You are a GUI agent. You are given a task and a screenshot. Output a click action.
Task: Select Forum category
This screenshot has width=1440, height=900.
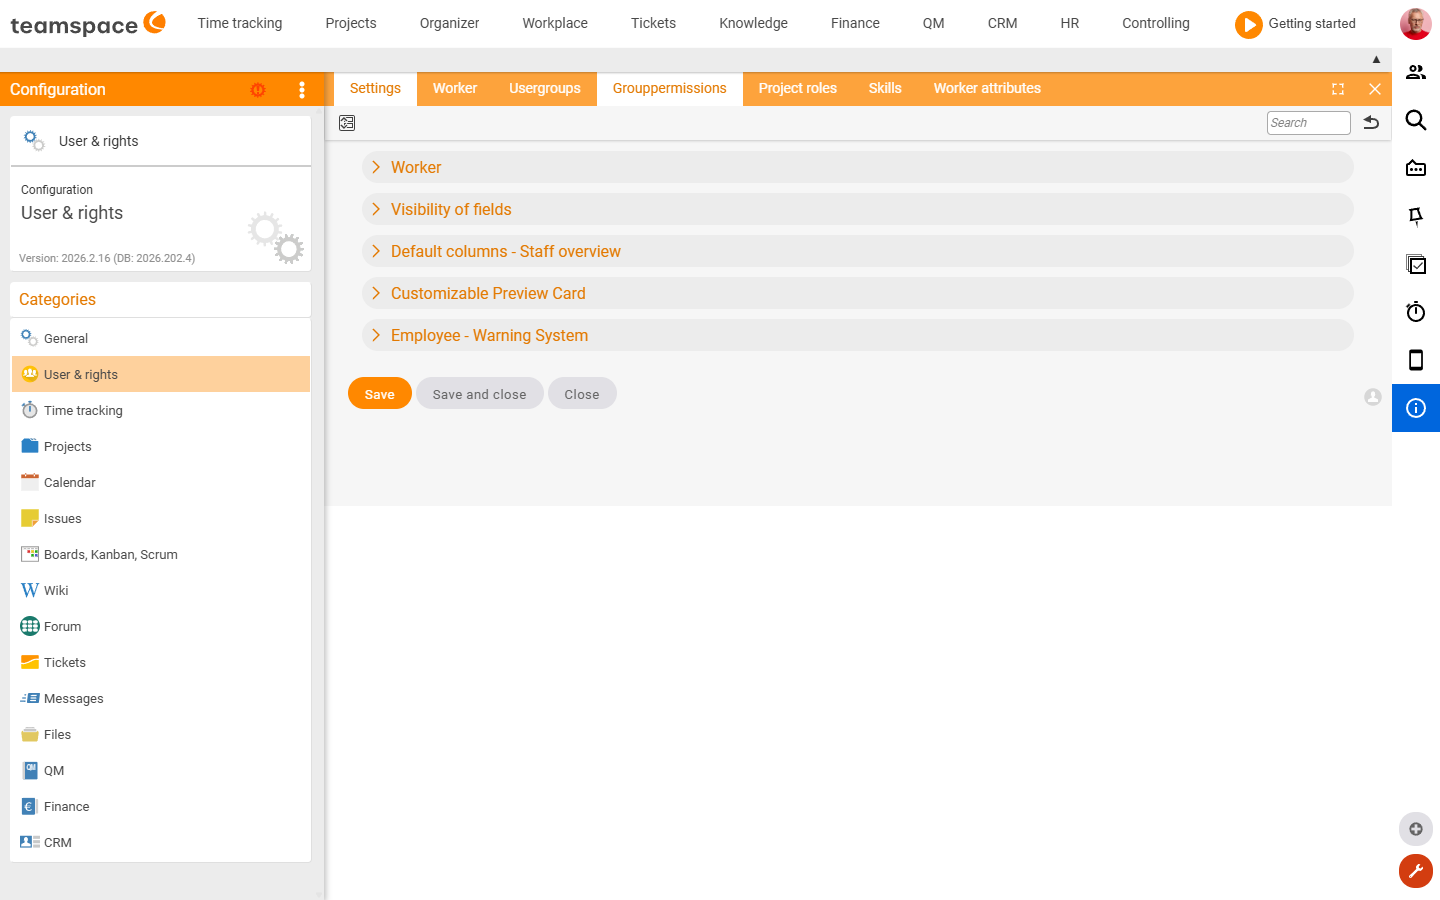pos(161,626)
